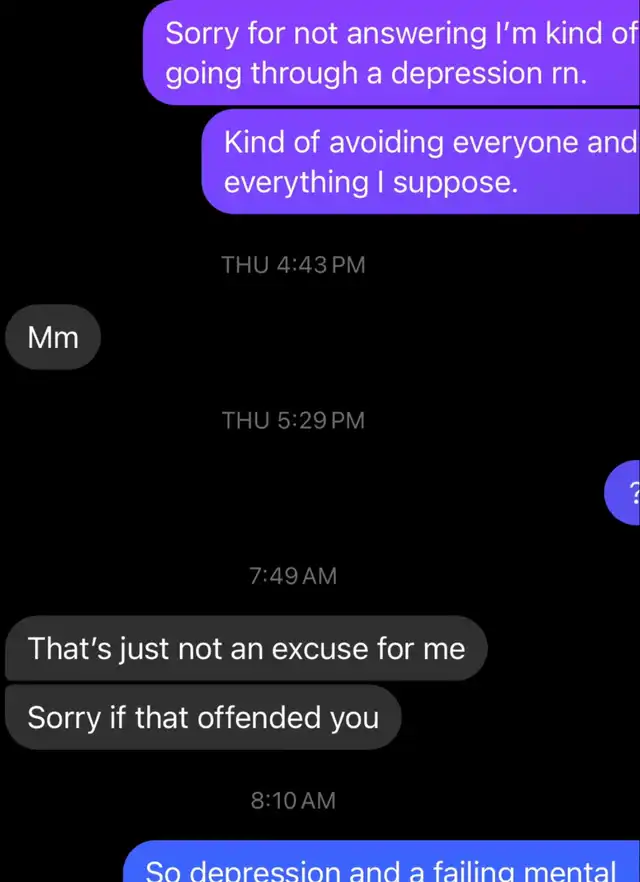Click the THU 4:43 PM timestamp
This screenshot has width=640, height=882.
pos(294,264)
